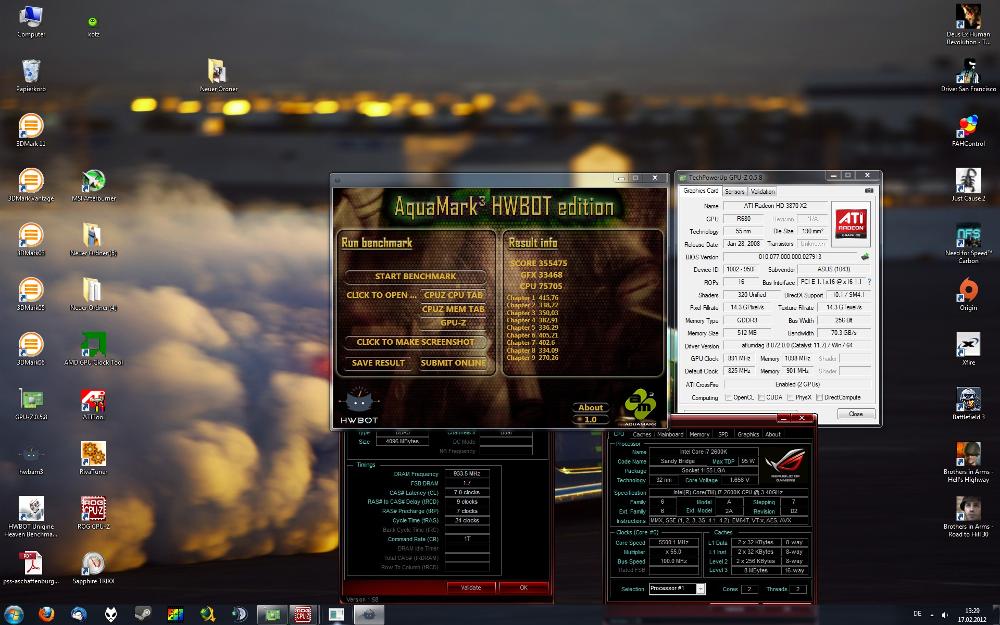
Task: Open the MSI Afterburner desktop shortcut
Action: tap(93, 185)
